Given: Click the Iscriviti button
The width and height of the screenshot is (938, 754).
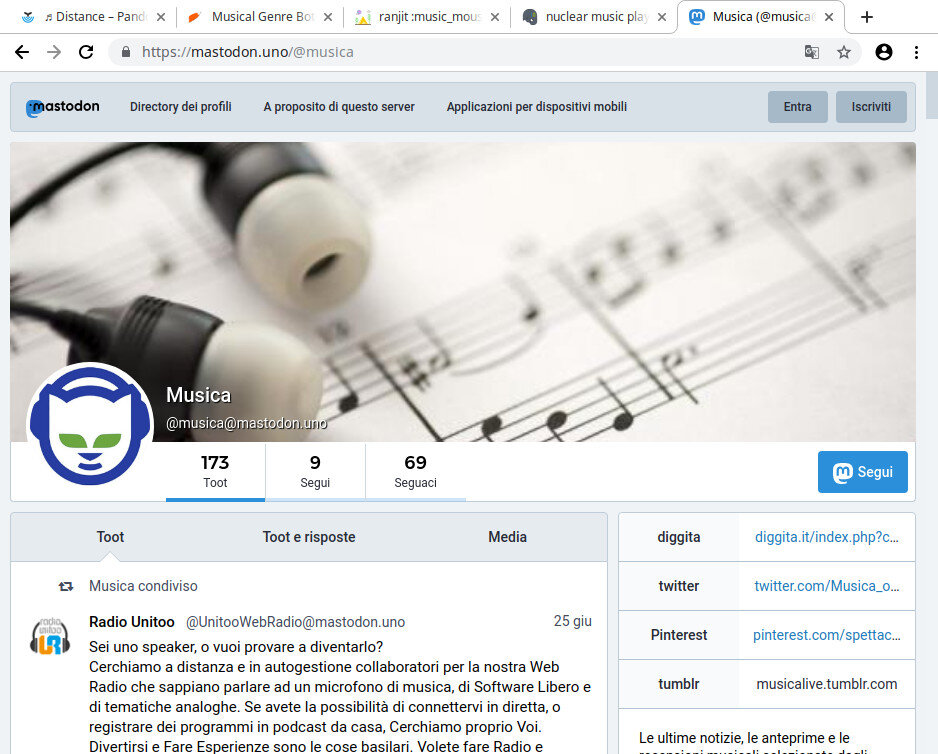Looking at the screenshot, I should [x=870, y=107].
